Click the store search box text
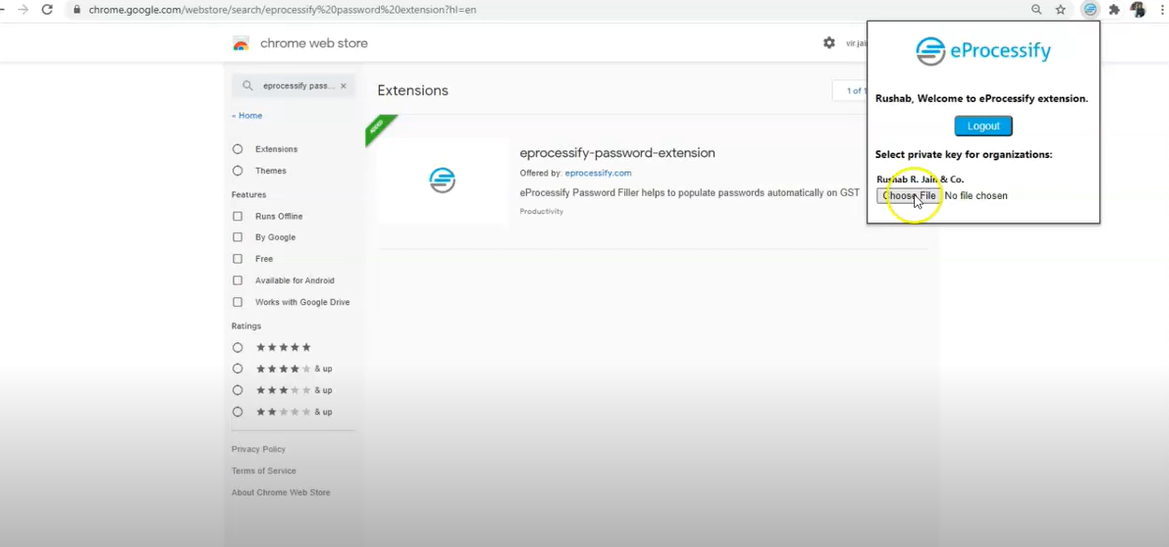The height and width of the screenshot is (547, 1169). tap(299, 86)
